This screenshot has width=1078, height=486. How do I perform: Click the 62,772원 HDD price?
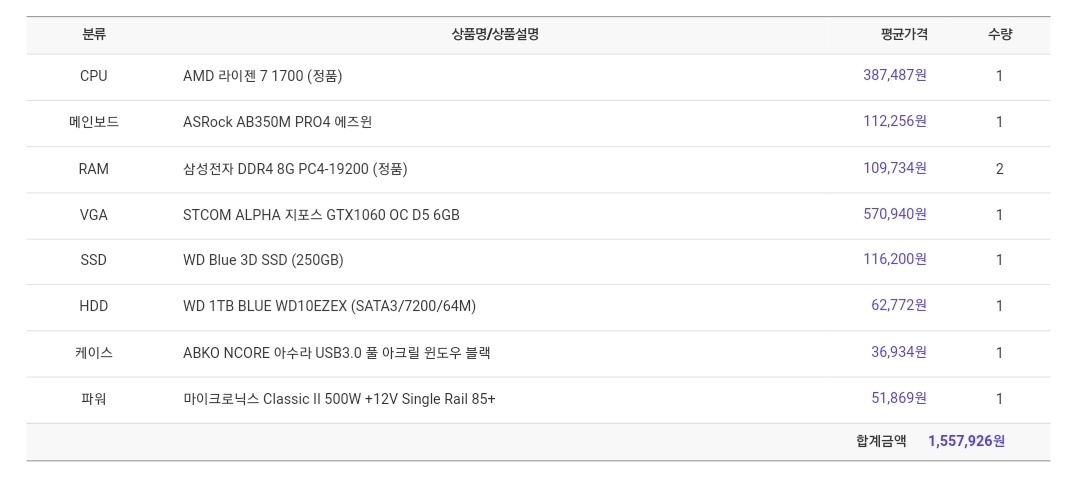(x=899, y=305)
